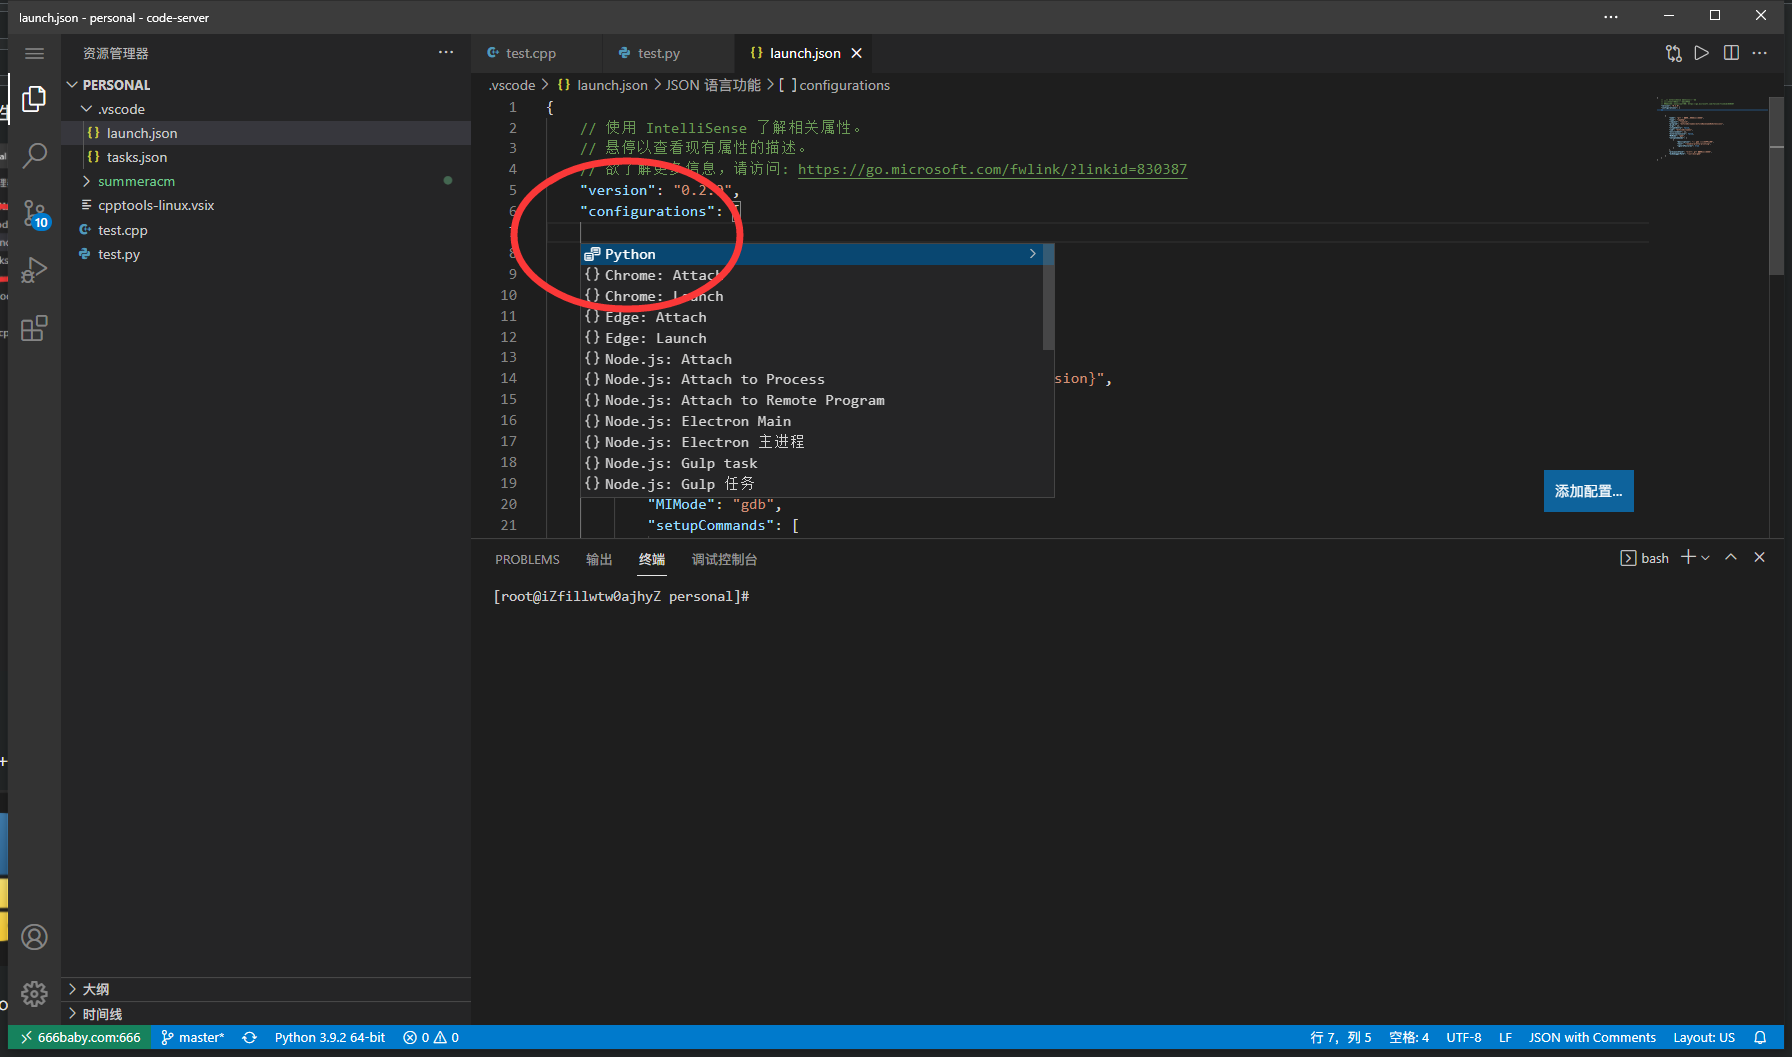Switch to the PROBLEMS panel tab
Screen dimensions: 1792x1057
click(x=527, y=560)
